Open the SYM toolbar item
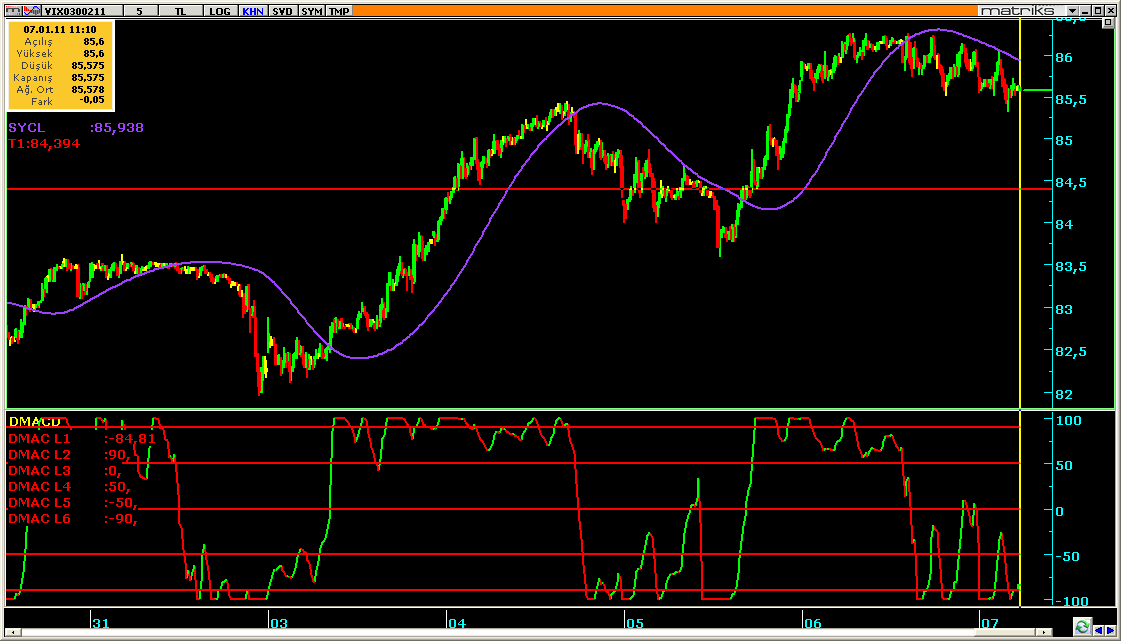 coord(311,10)
